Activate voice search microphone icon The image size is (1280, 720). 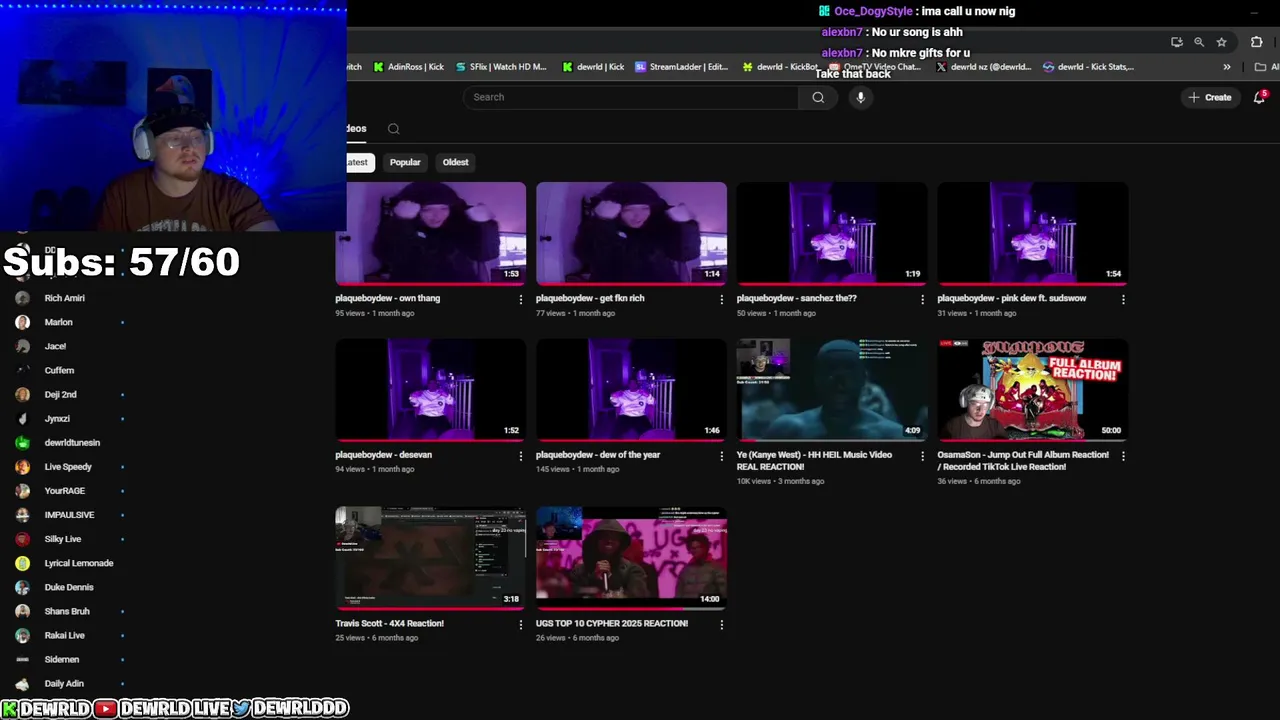(x=860, y=97)
